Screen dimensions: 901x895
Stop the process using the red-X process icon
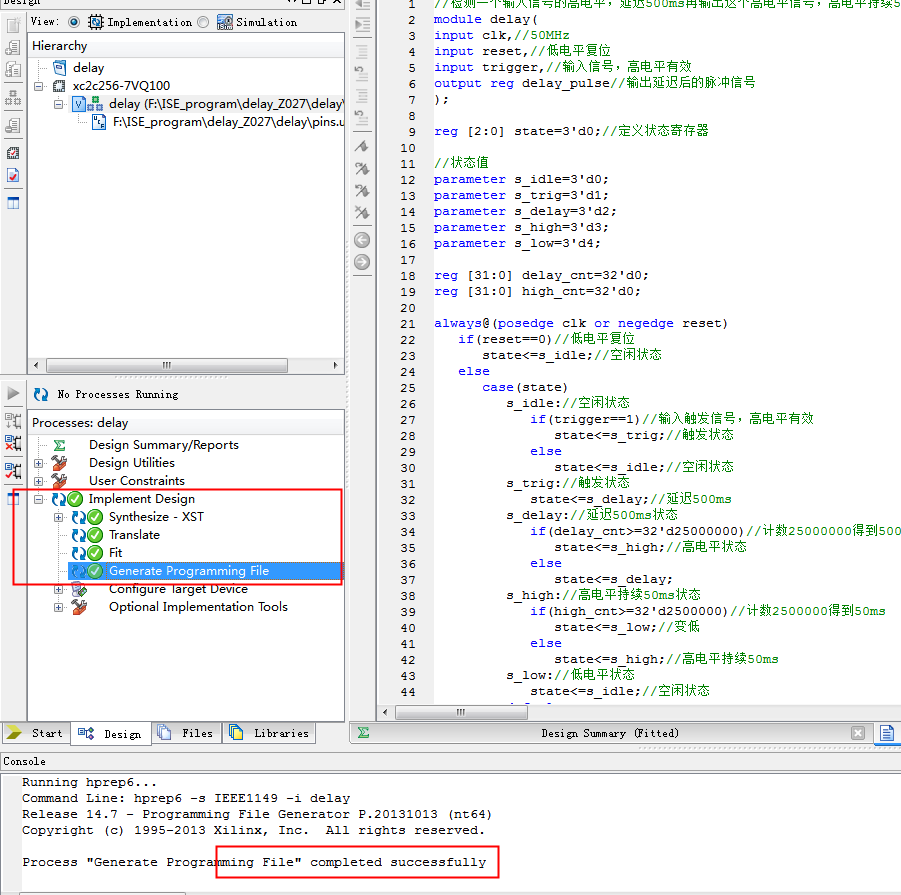pos(11,444)
